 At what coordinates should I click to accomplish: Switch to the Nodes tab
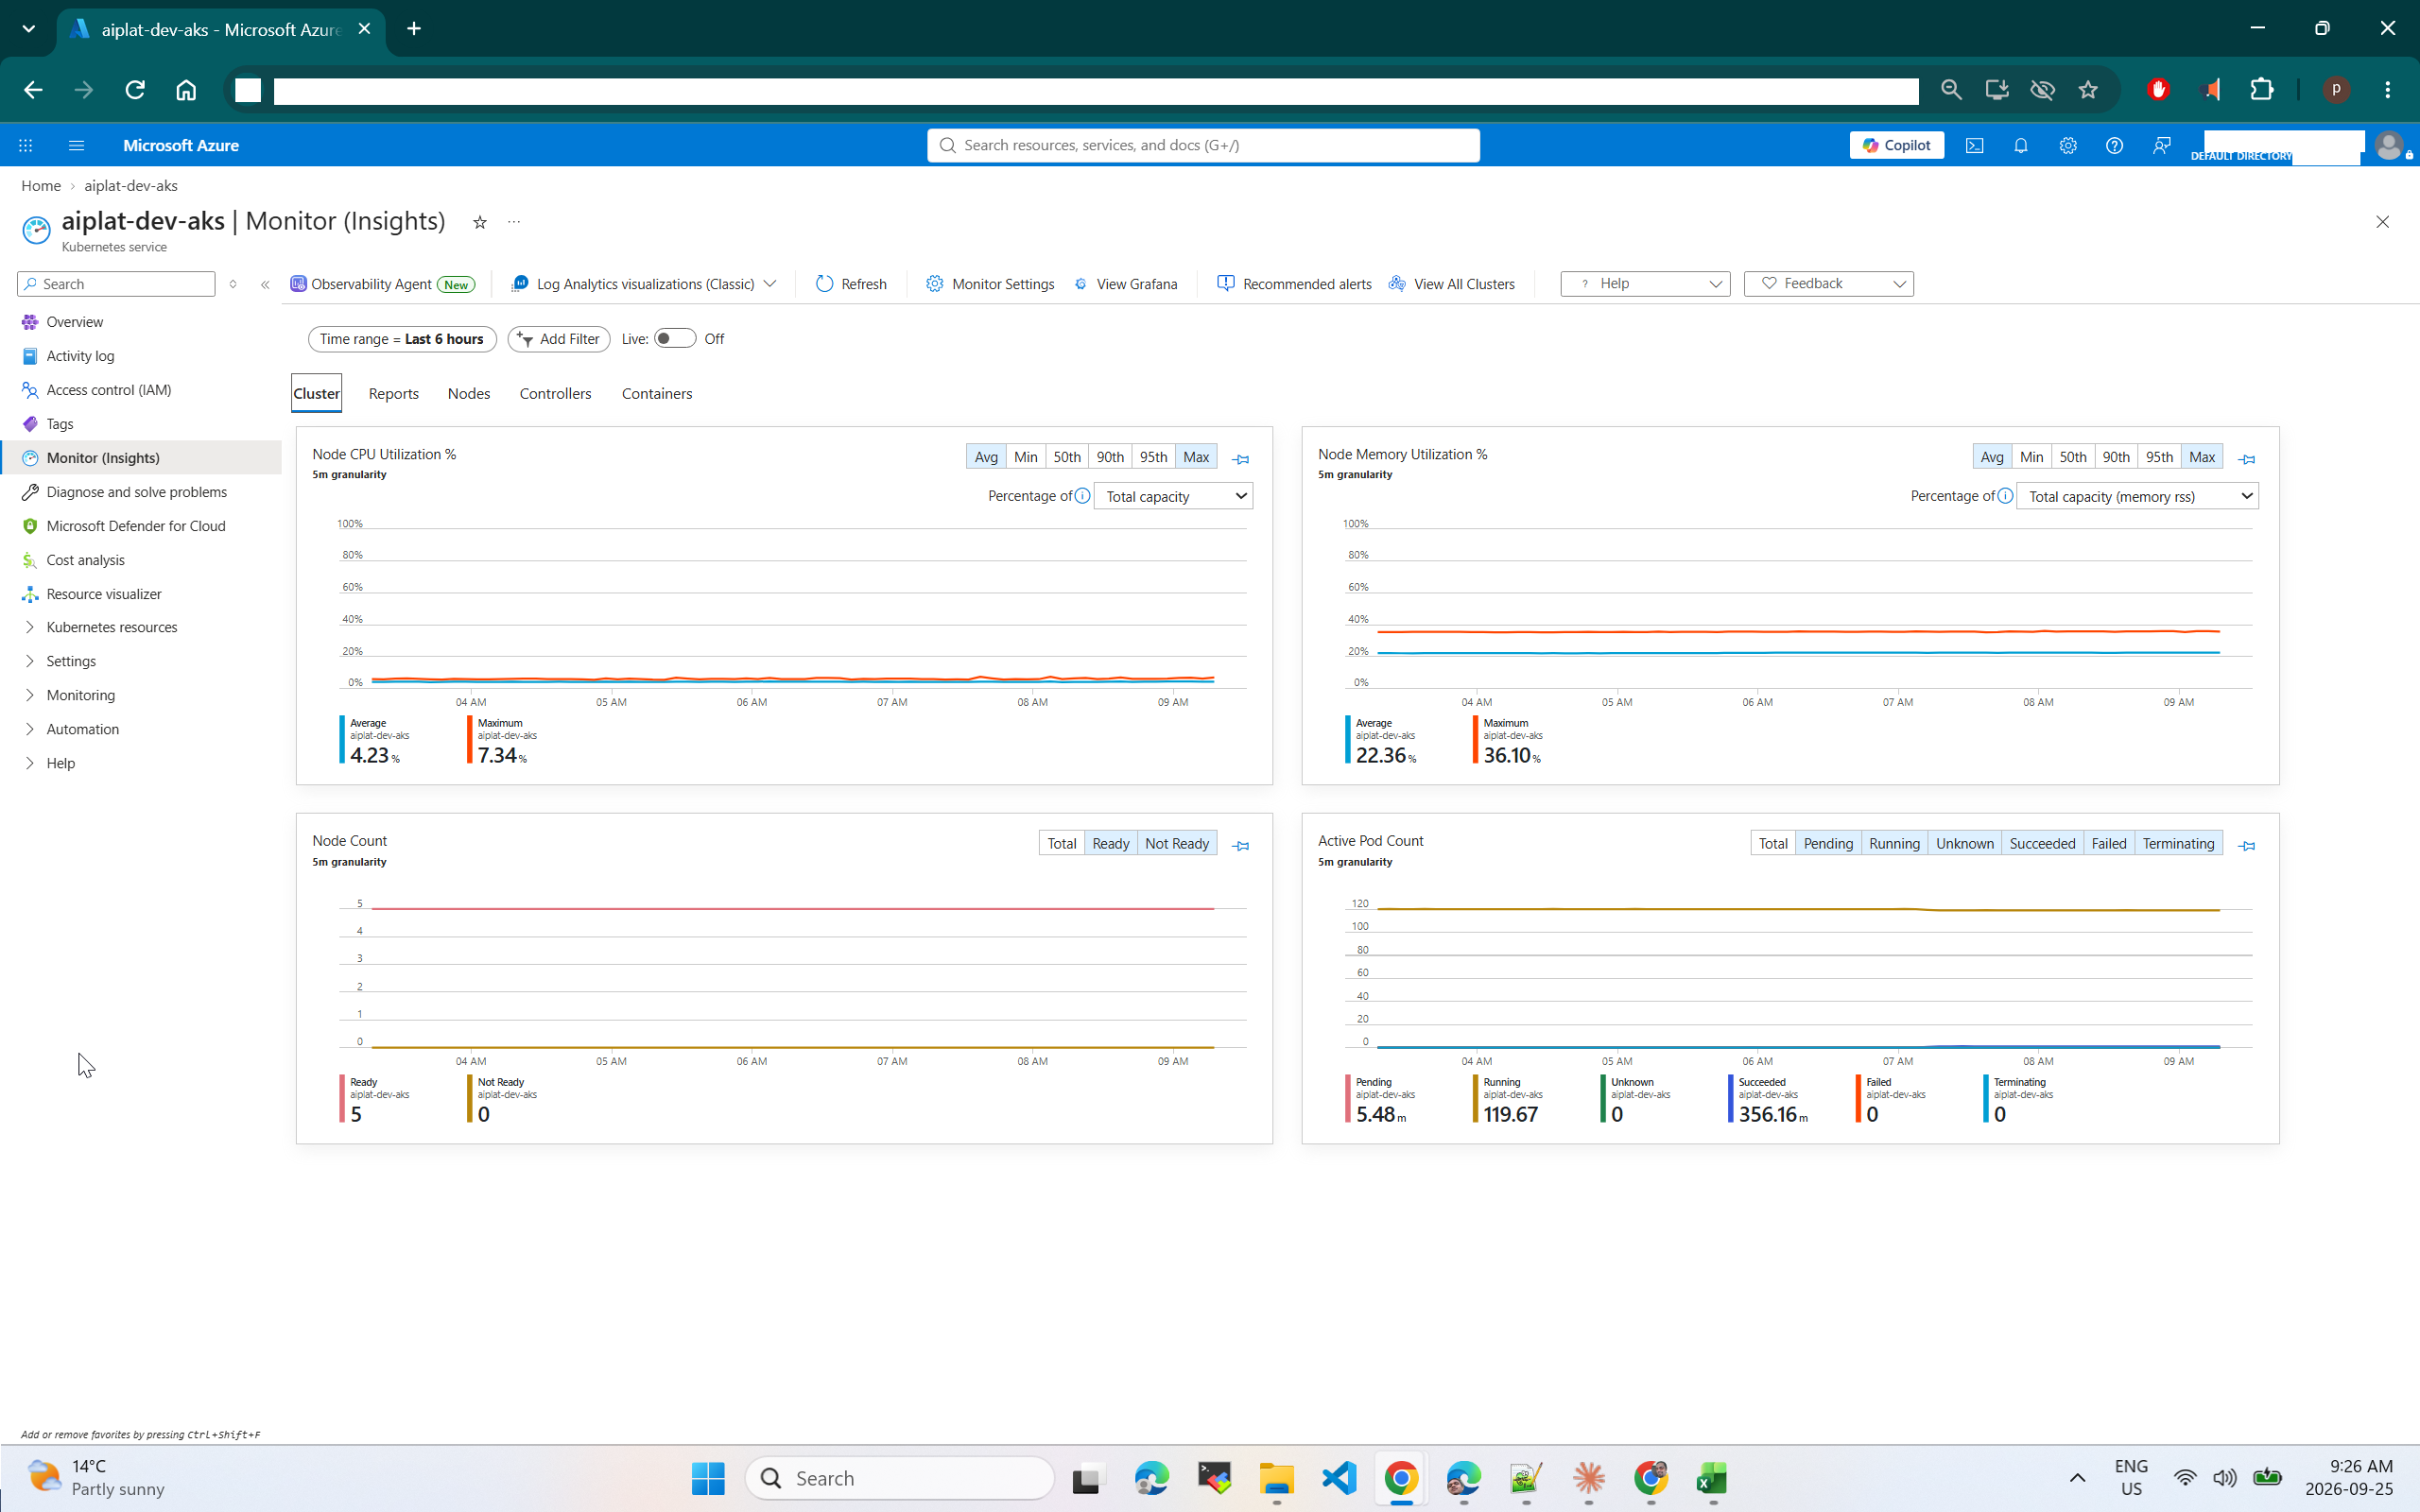point(468,394)
